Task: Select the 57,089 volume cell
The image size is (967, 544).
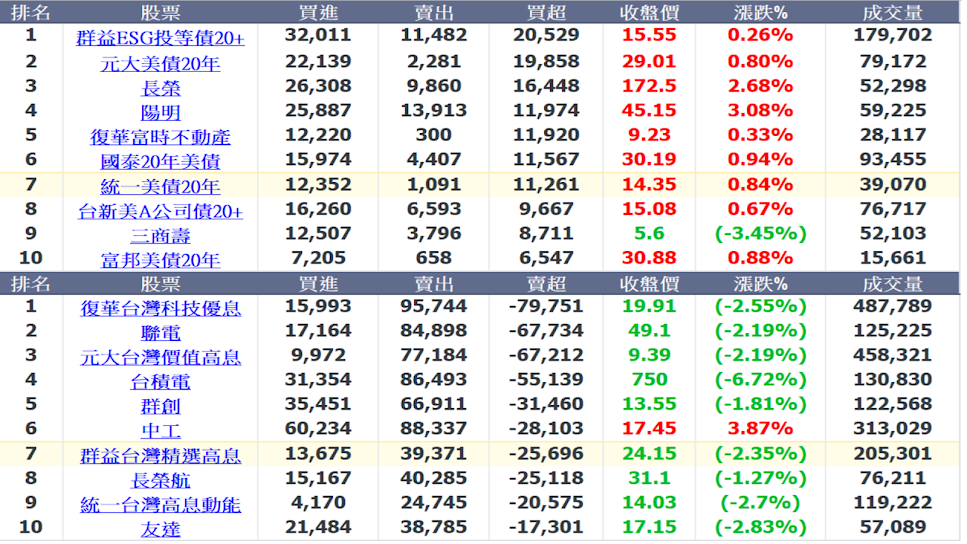Action: [893, 527]
